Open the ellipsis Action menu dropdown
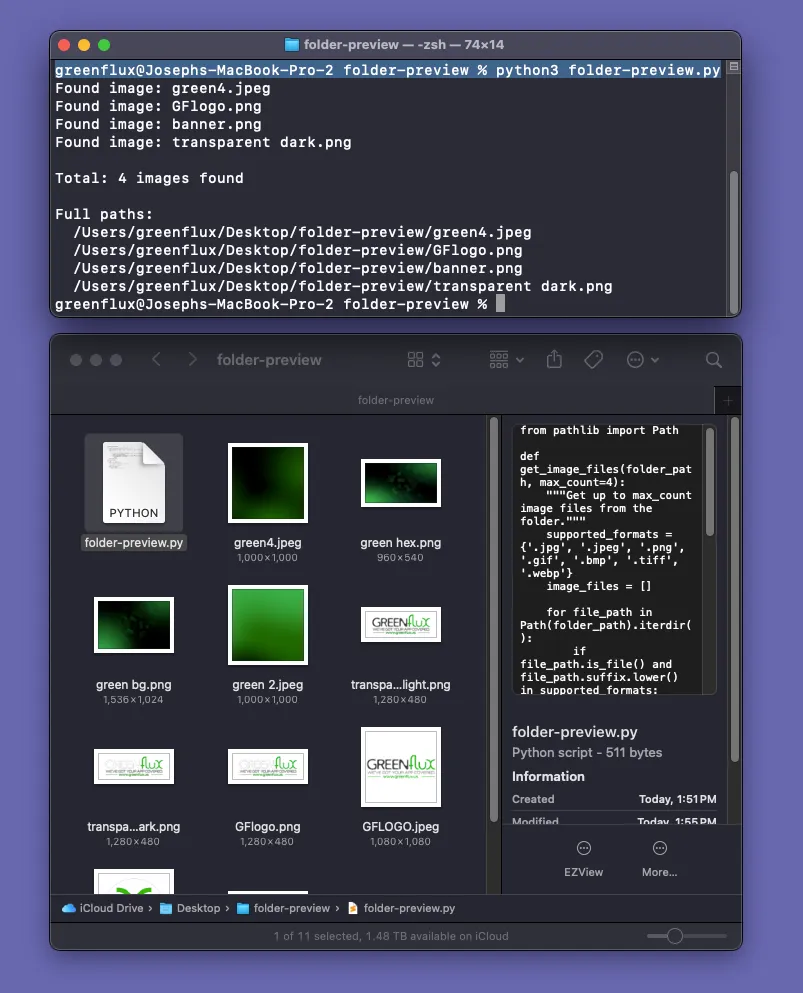803x993 pixels. [x=642, y=360]
